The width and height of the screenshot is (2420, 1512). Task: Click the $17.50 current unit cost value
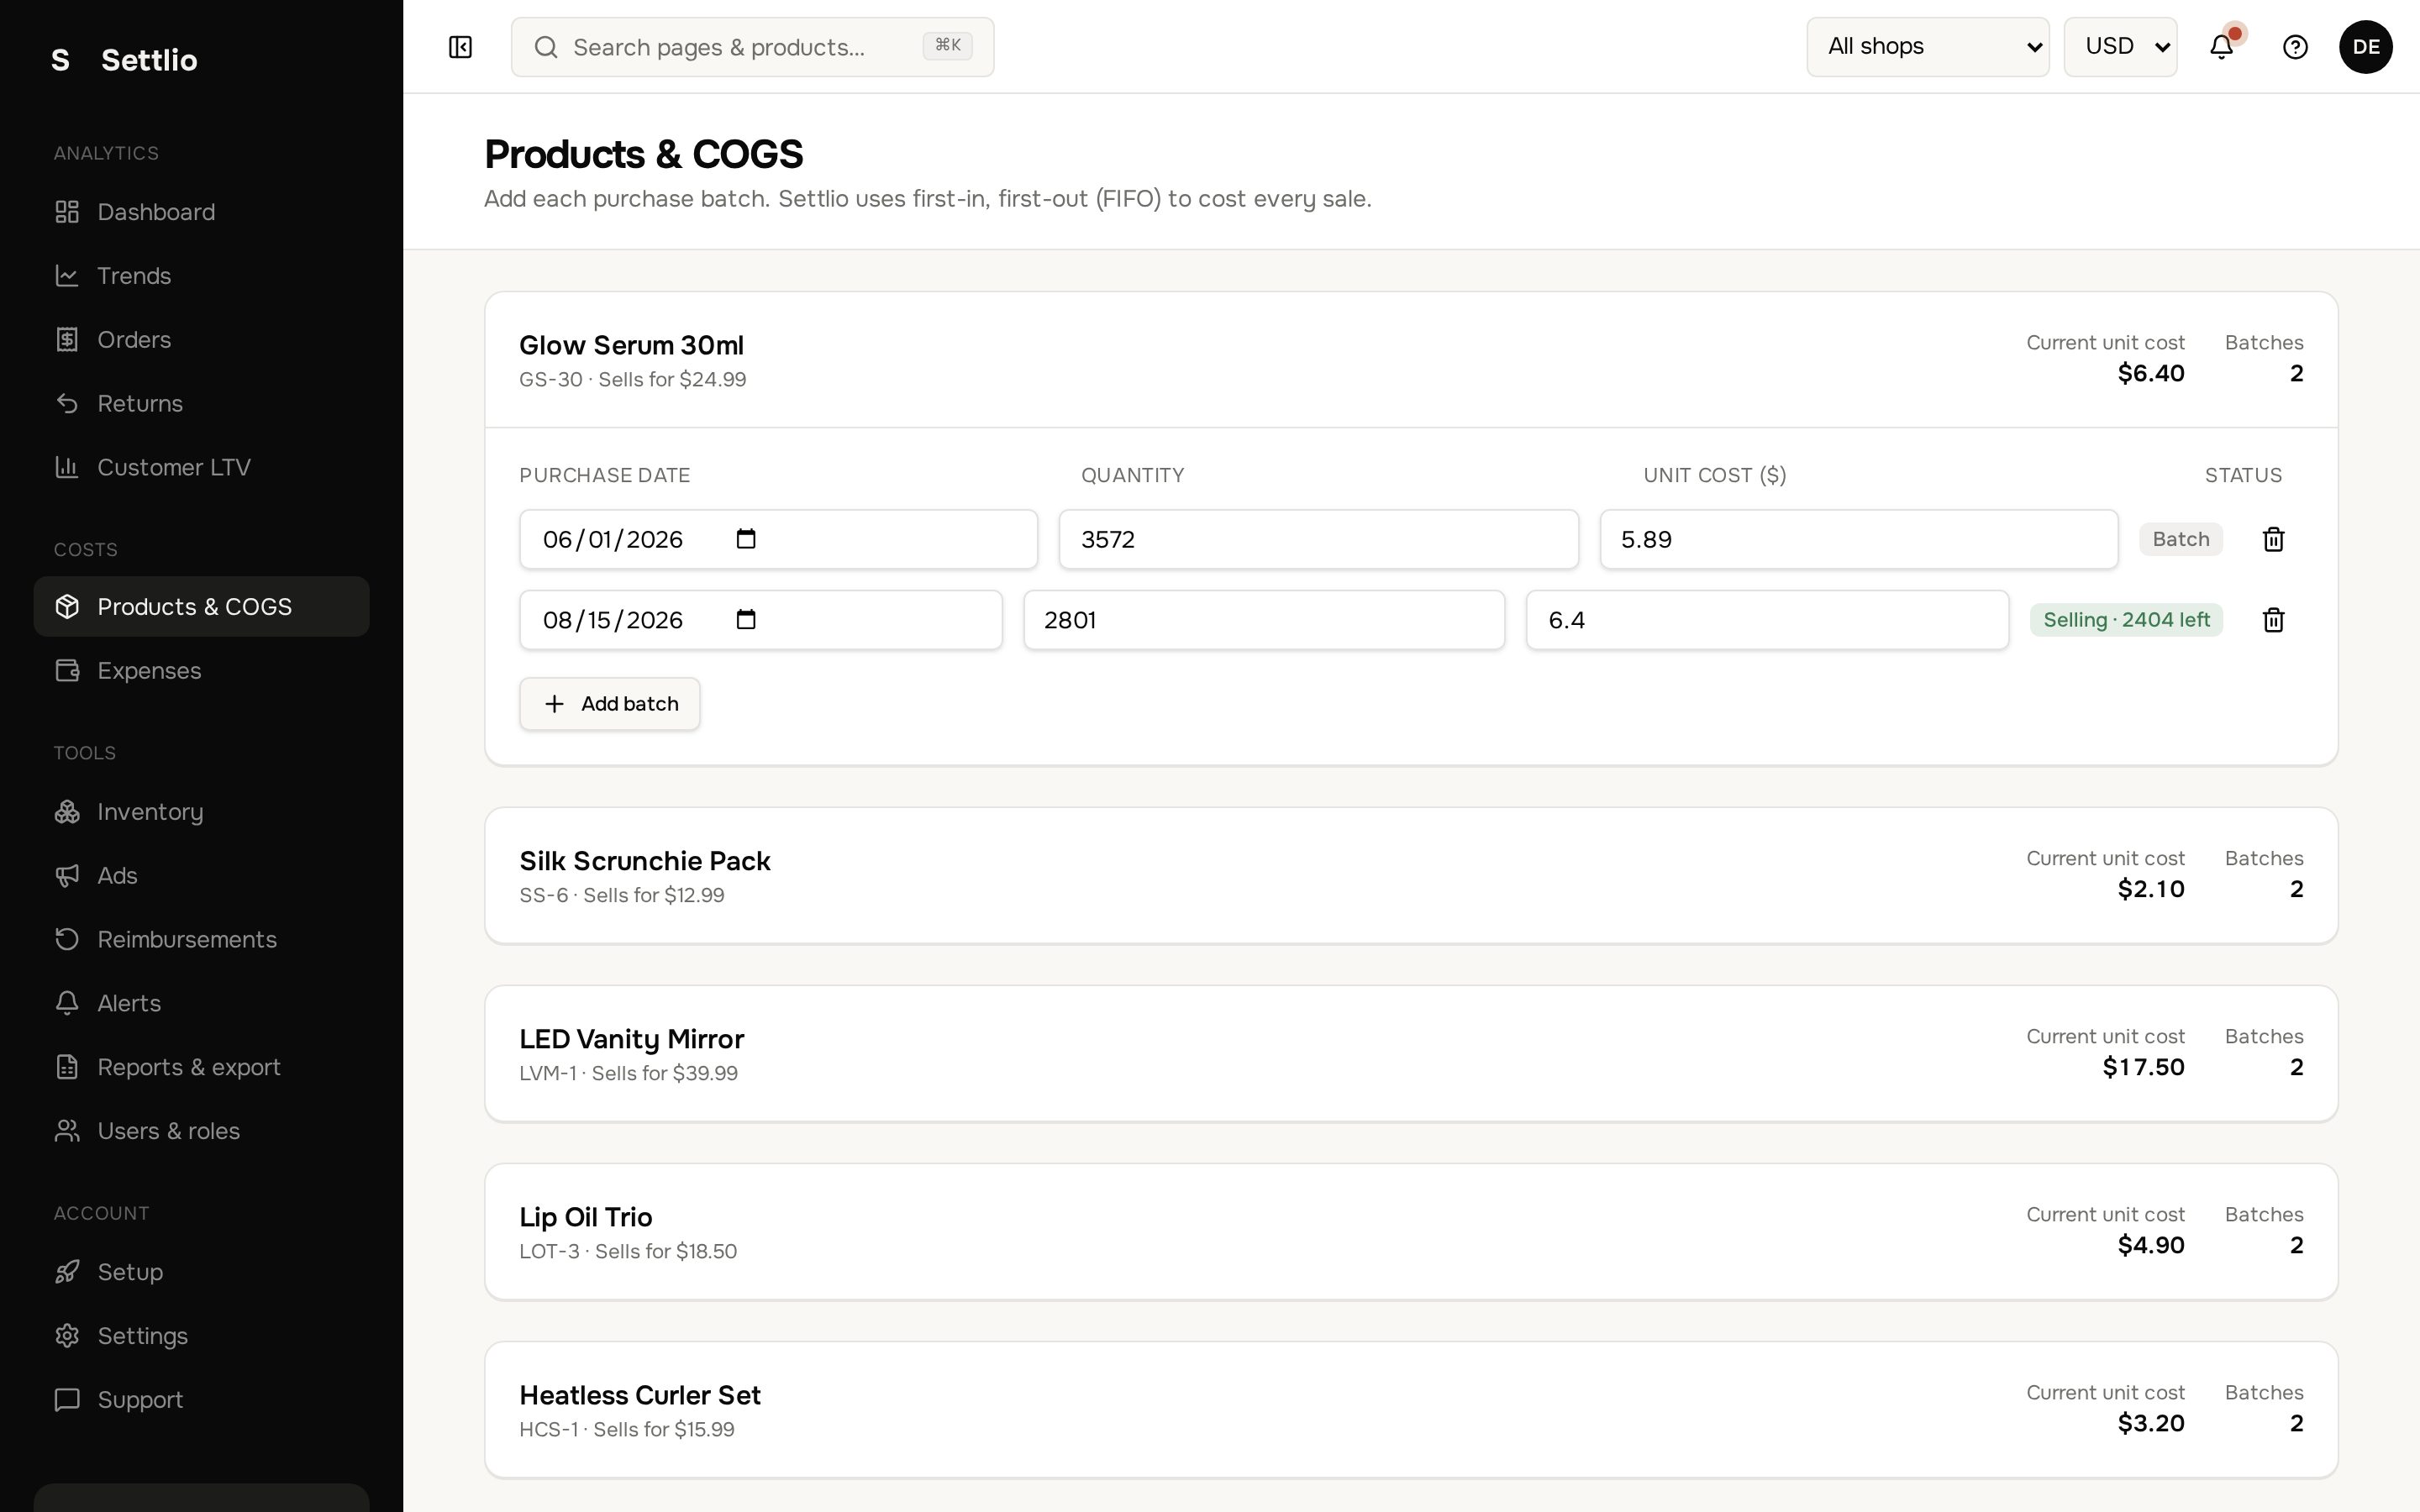click(2143, 1068)
